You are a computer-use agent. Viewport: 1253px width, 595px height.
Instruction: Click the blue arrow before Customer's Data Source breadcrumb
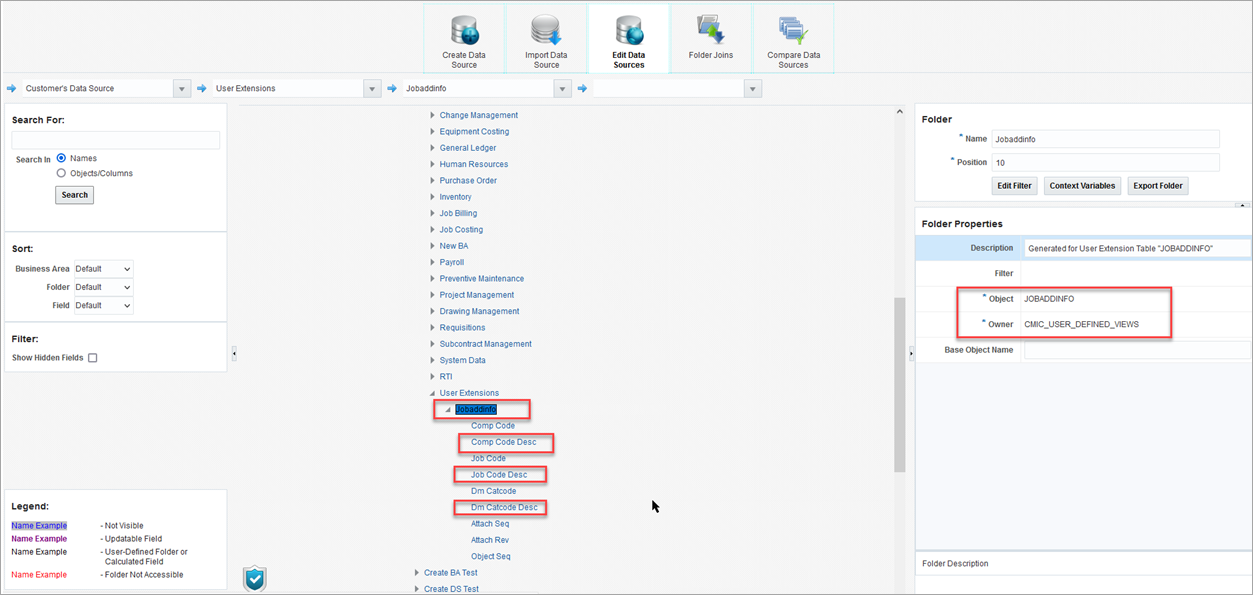pyautogui.click(x=9, y=88)
